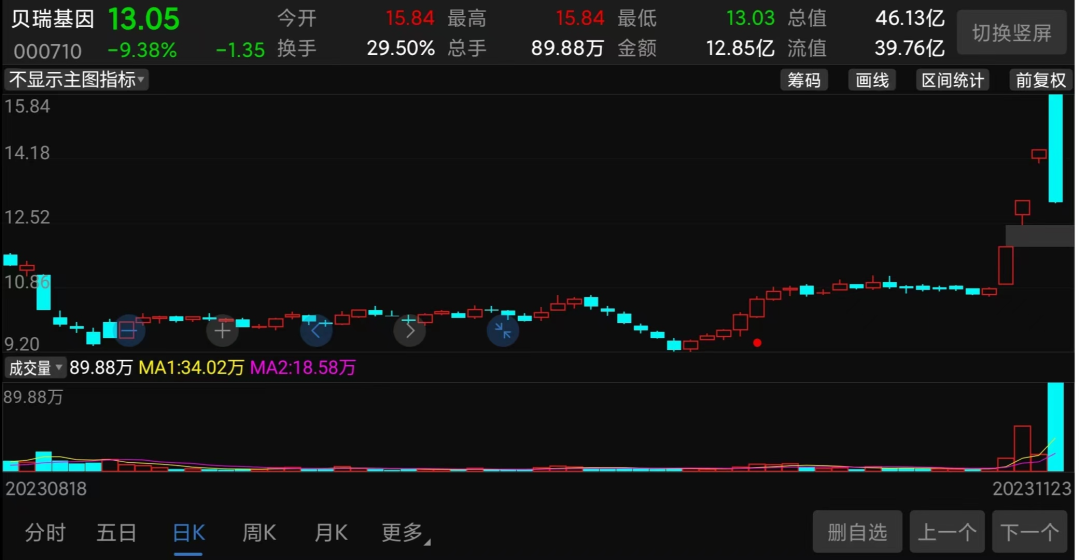Click the end date 20231123
The height and width of the screenshot is (560, 1080).
[x=1032, y=489]
